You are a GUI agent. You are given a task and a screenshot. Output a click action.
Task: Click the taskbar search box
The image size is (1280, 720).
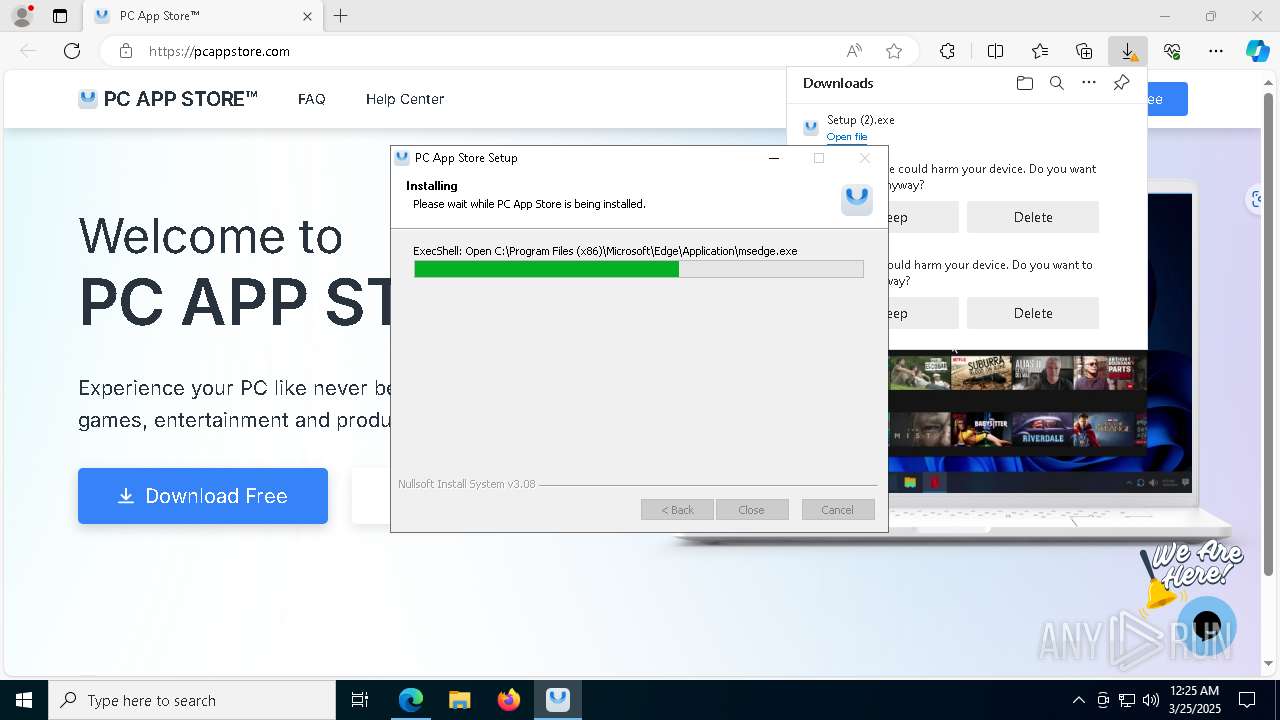pos(192,700)
